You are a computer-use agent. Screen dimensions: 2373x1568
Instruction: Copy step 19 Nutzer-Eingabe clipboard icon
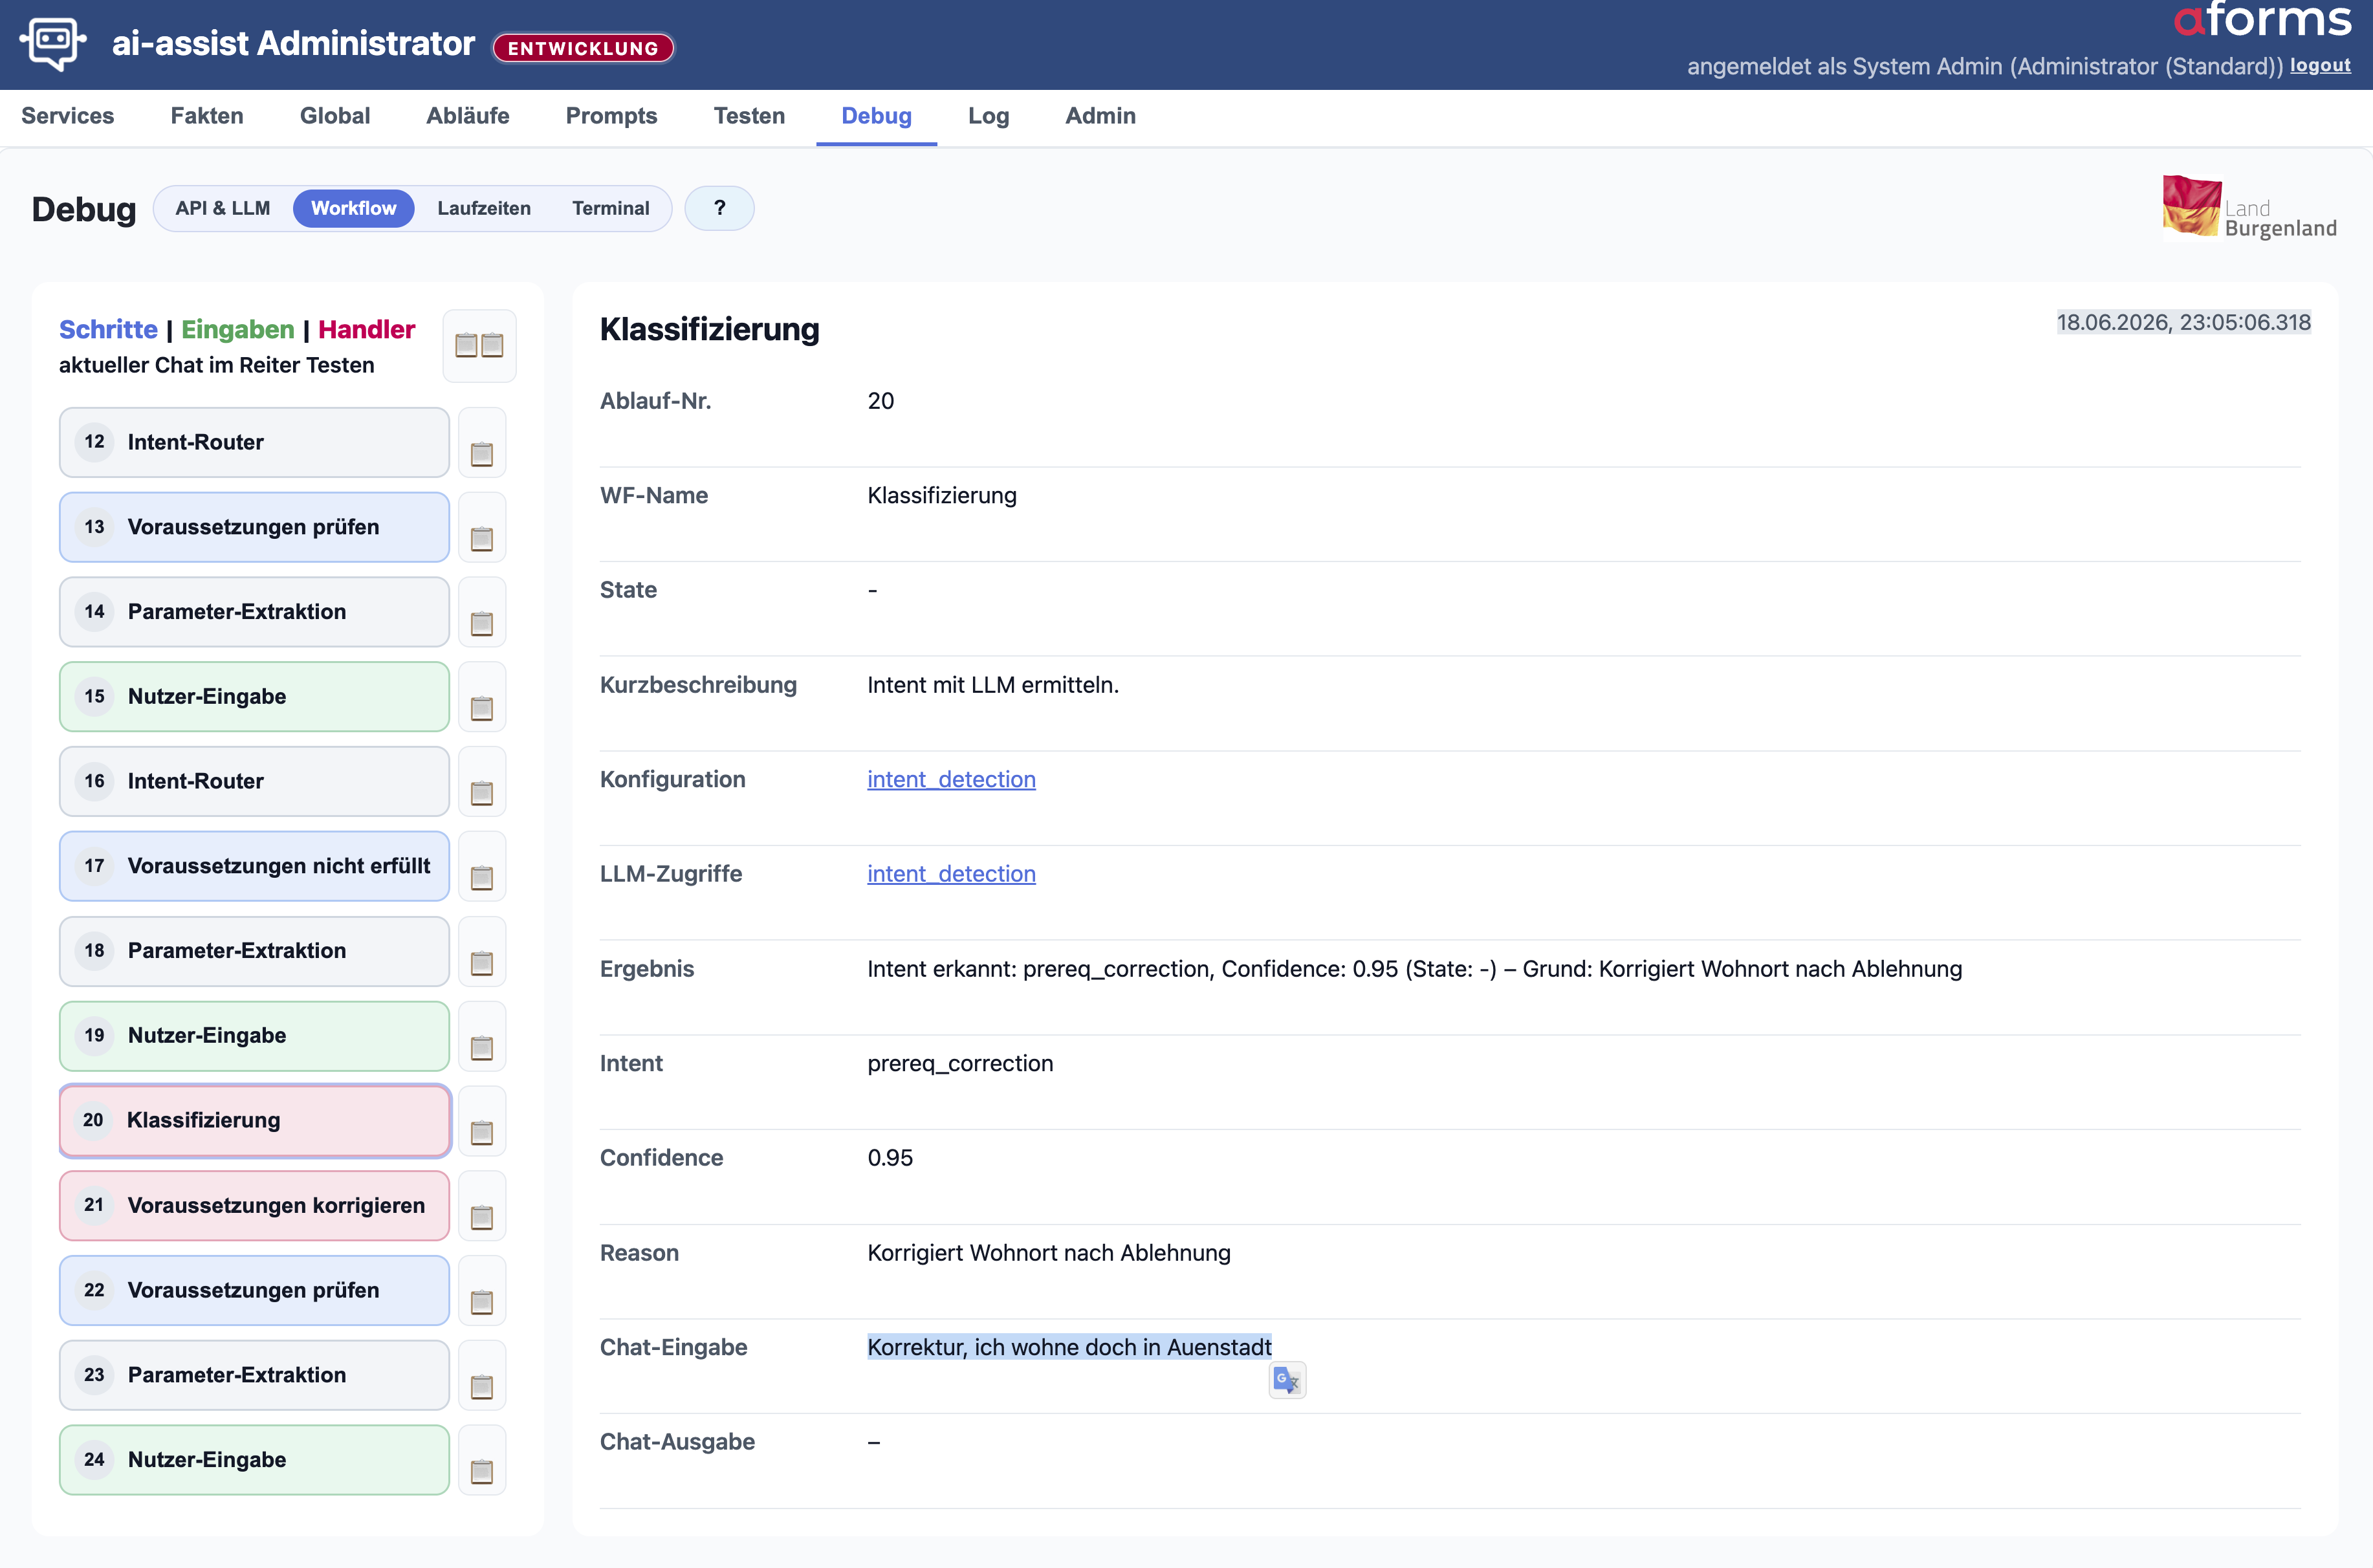482,1037
